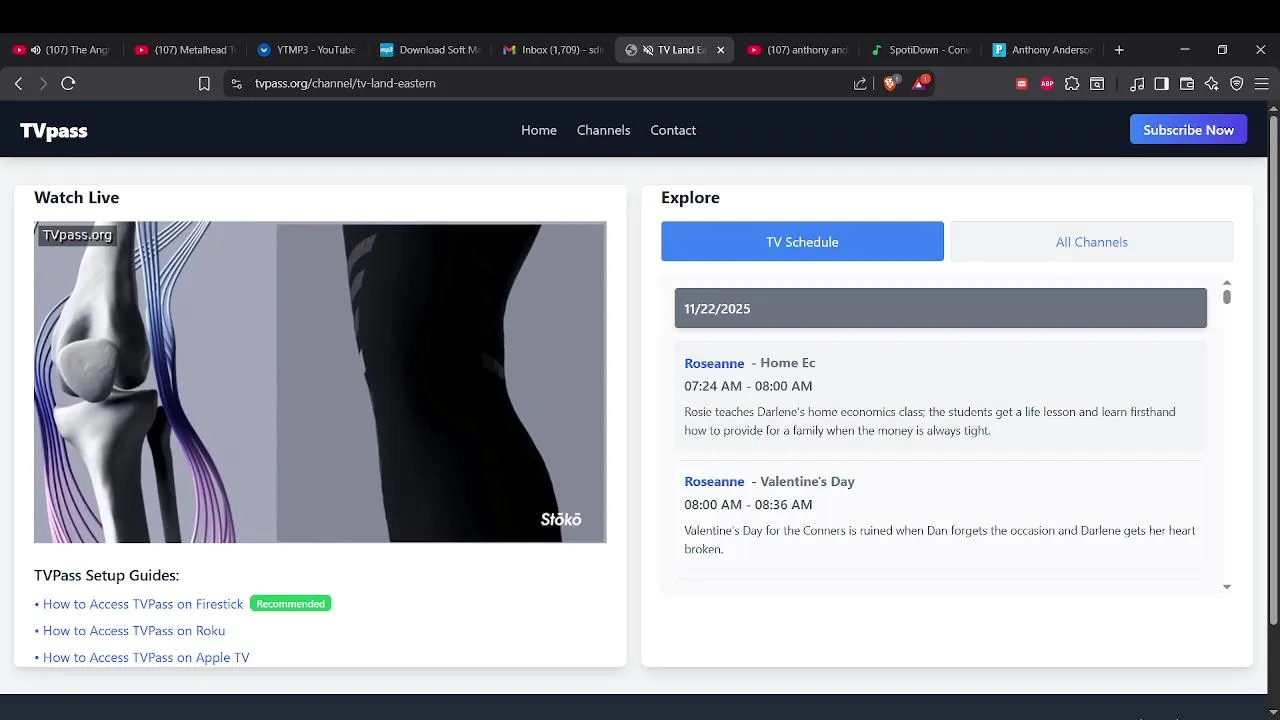Click the tab search window icon
The image size is (1280, 720).
[x=1097, y=84]
